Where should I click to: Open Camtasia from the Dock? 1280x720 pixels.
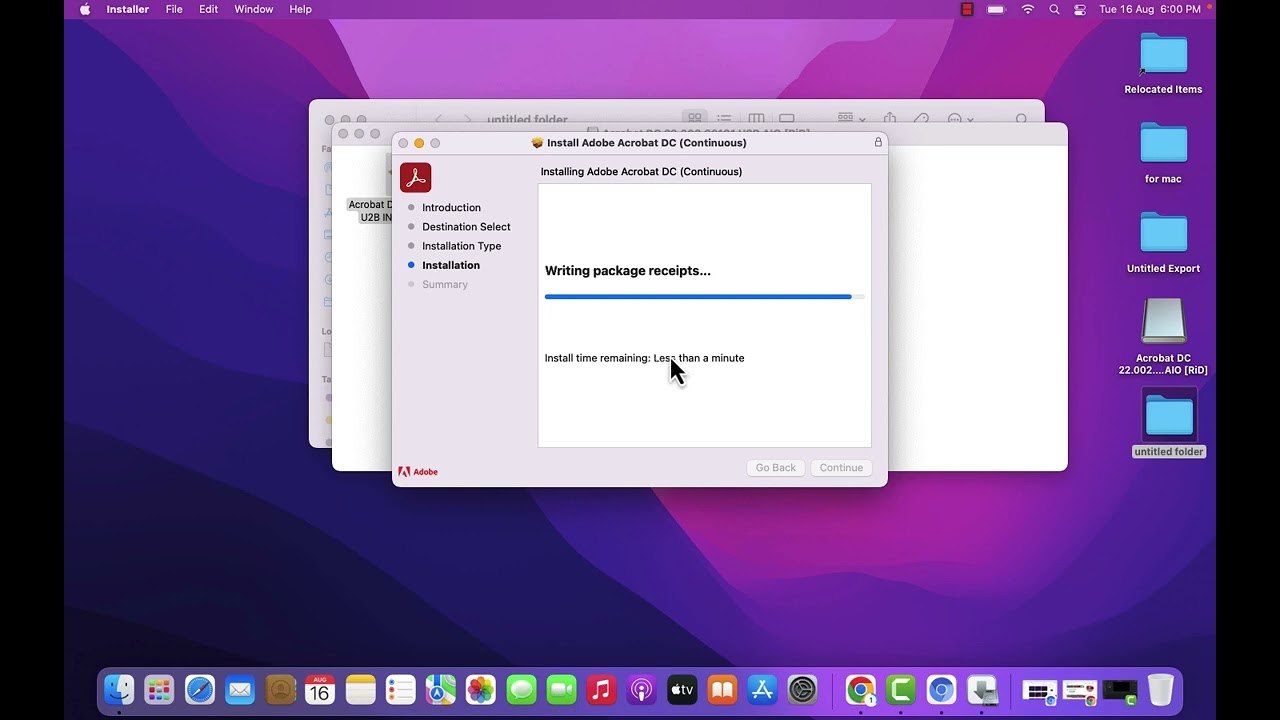coord(901,689)
